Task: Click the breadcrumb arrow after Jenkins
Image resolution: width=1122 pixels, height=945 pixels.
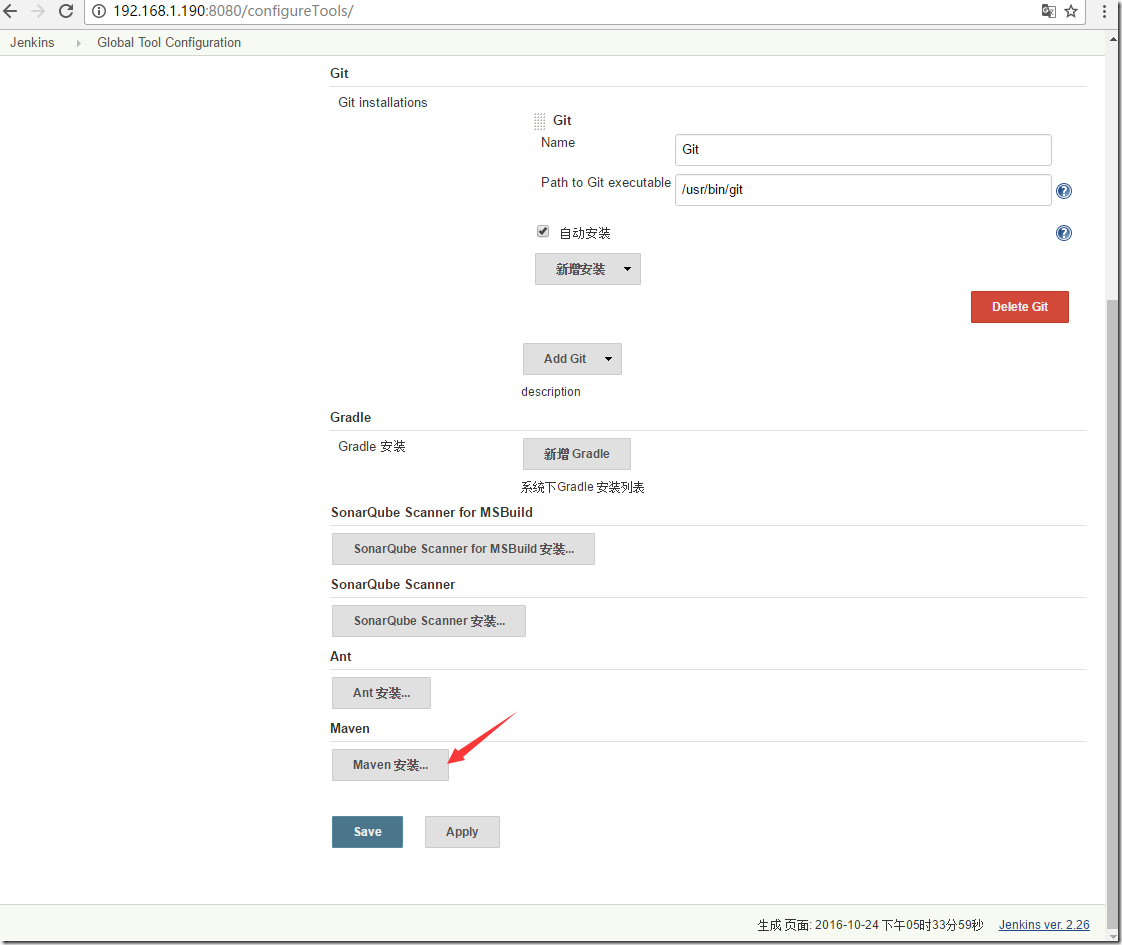Action: [x=78, y=43]
